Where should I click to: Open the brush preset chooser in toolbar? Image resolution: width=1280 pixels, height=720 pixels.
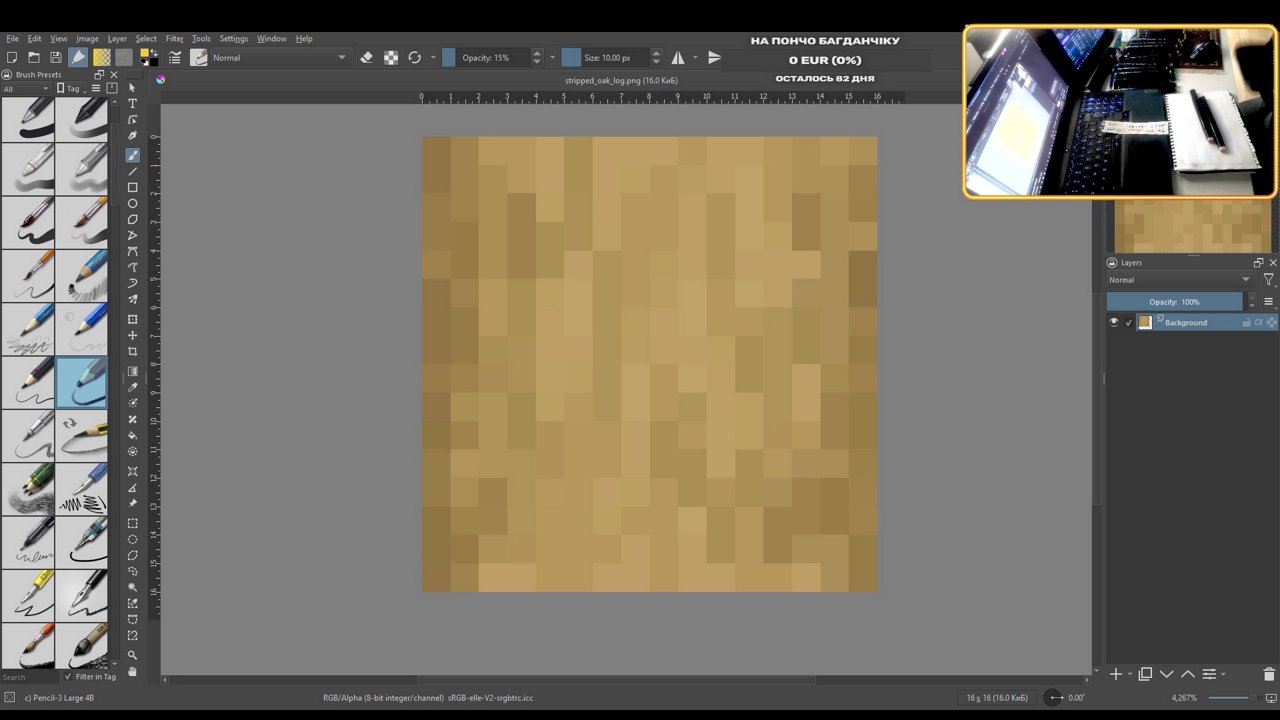click(198, 58)
